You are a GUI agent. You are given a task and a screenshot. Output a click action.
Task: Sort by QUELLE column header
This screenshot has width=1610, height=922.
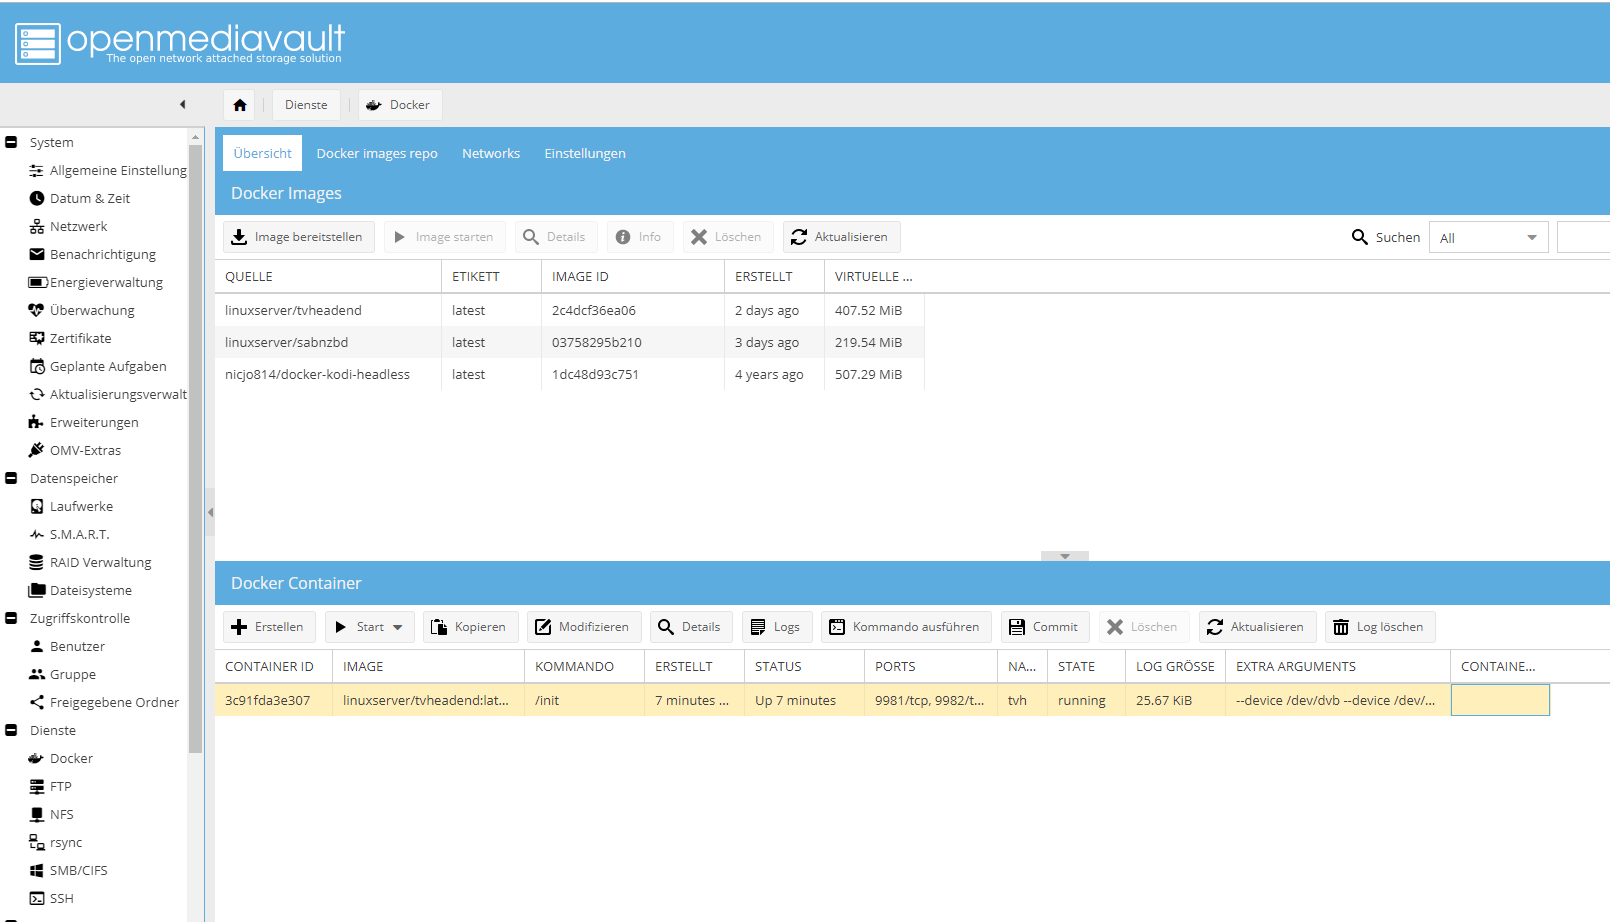point(328,276)
